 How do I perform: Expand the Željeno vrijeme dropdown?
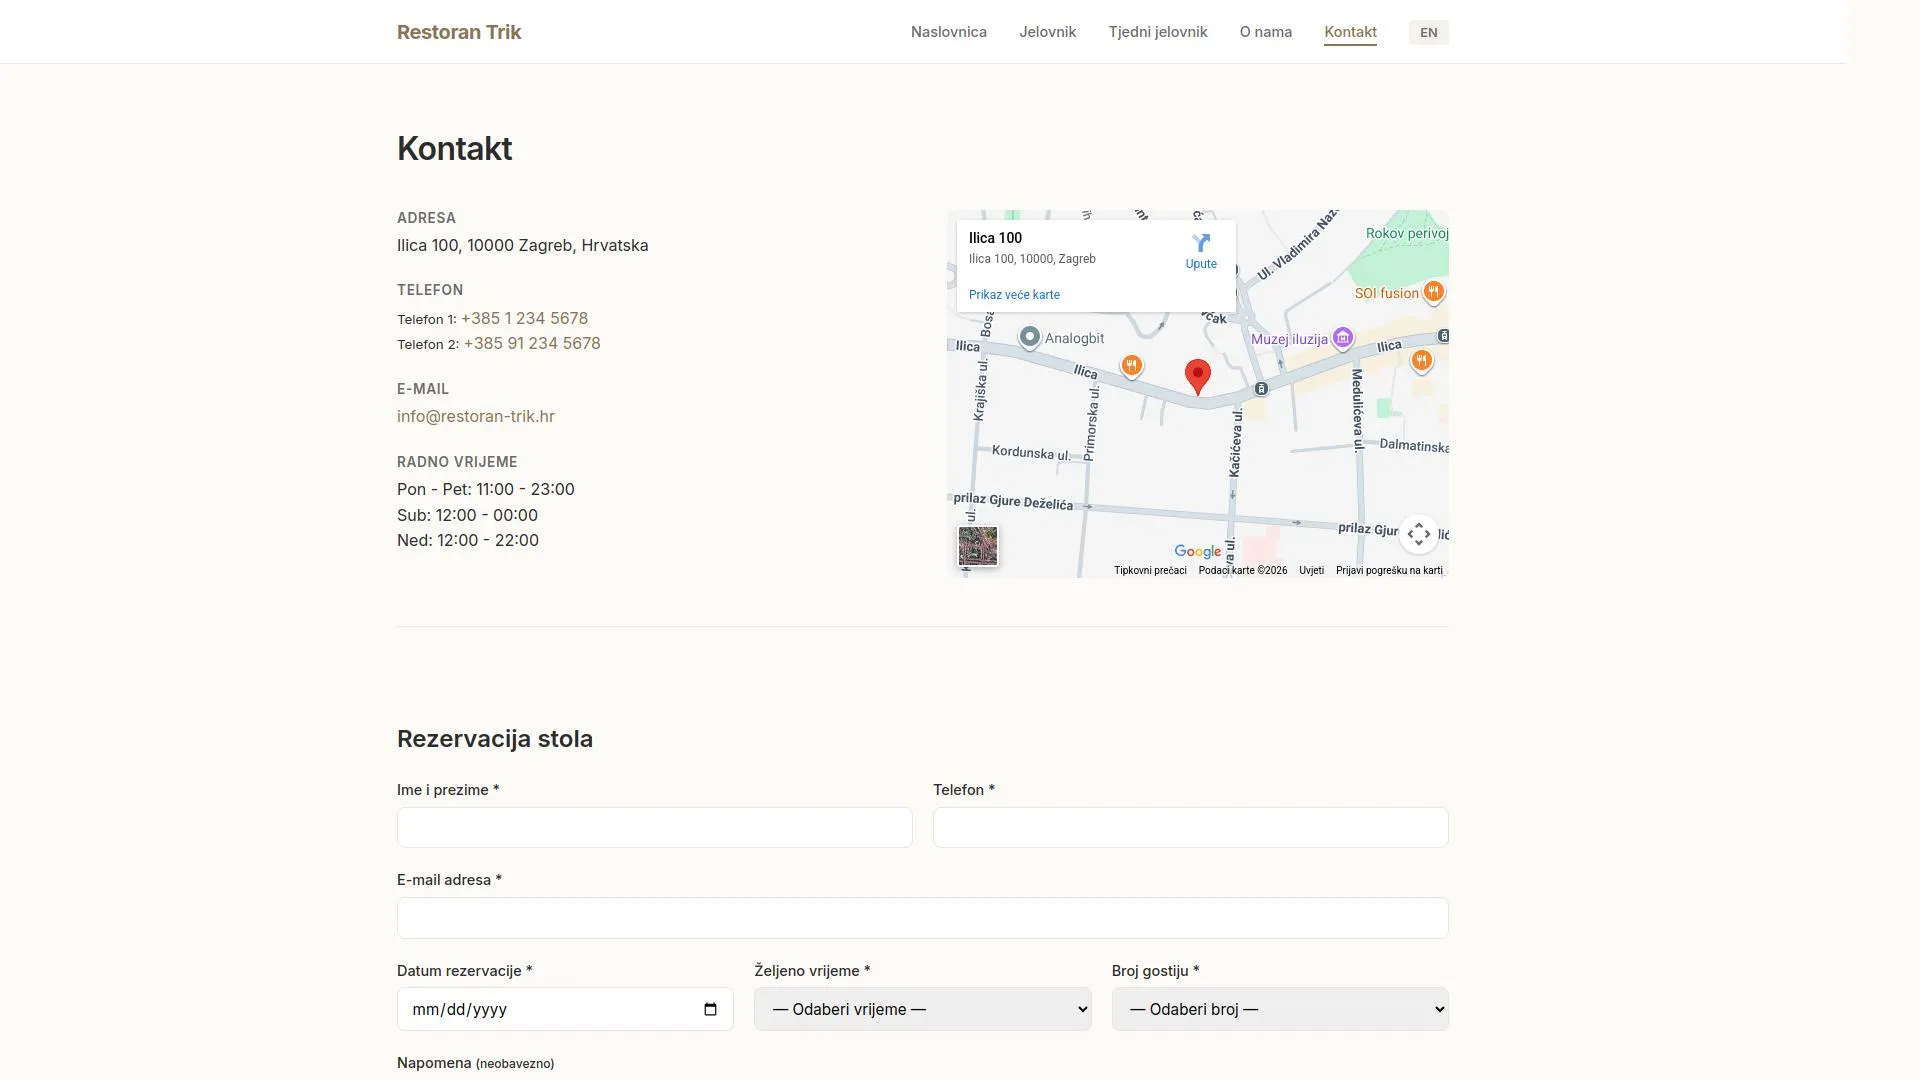click(x=921, y=1009)
